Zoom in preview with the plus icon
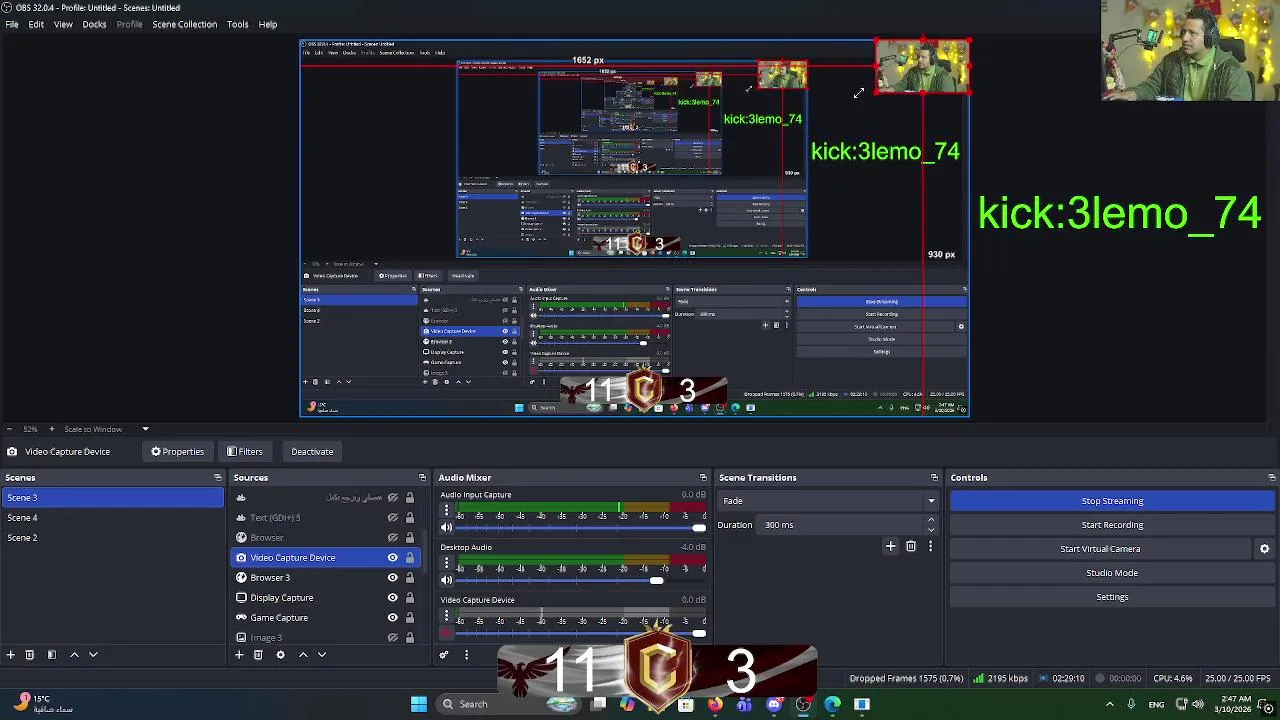 tap(52, 429)
